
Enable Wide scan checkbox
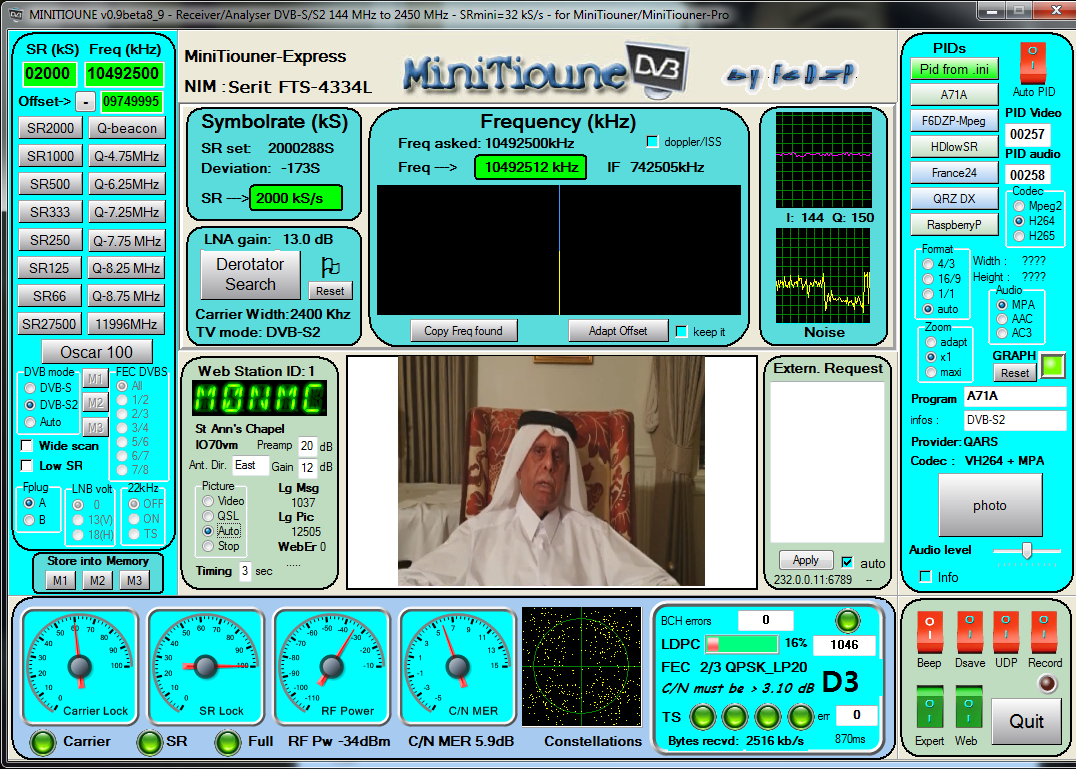tap(27, 445)
